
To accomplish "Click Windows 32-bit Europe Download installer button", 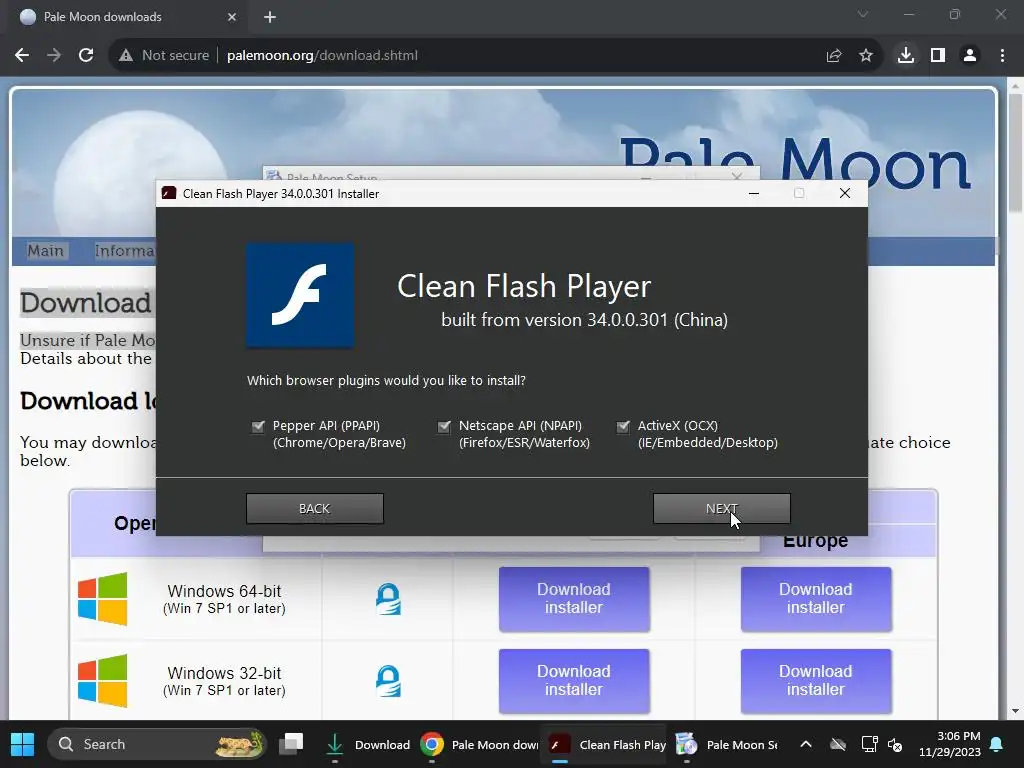I will click(816, 680).
